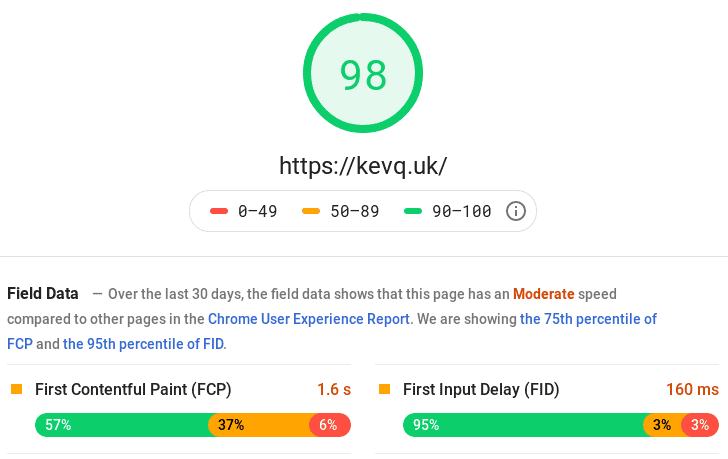Click the info icon beside score legend

tap(515, 211)
